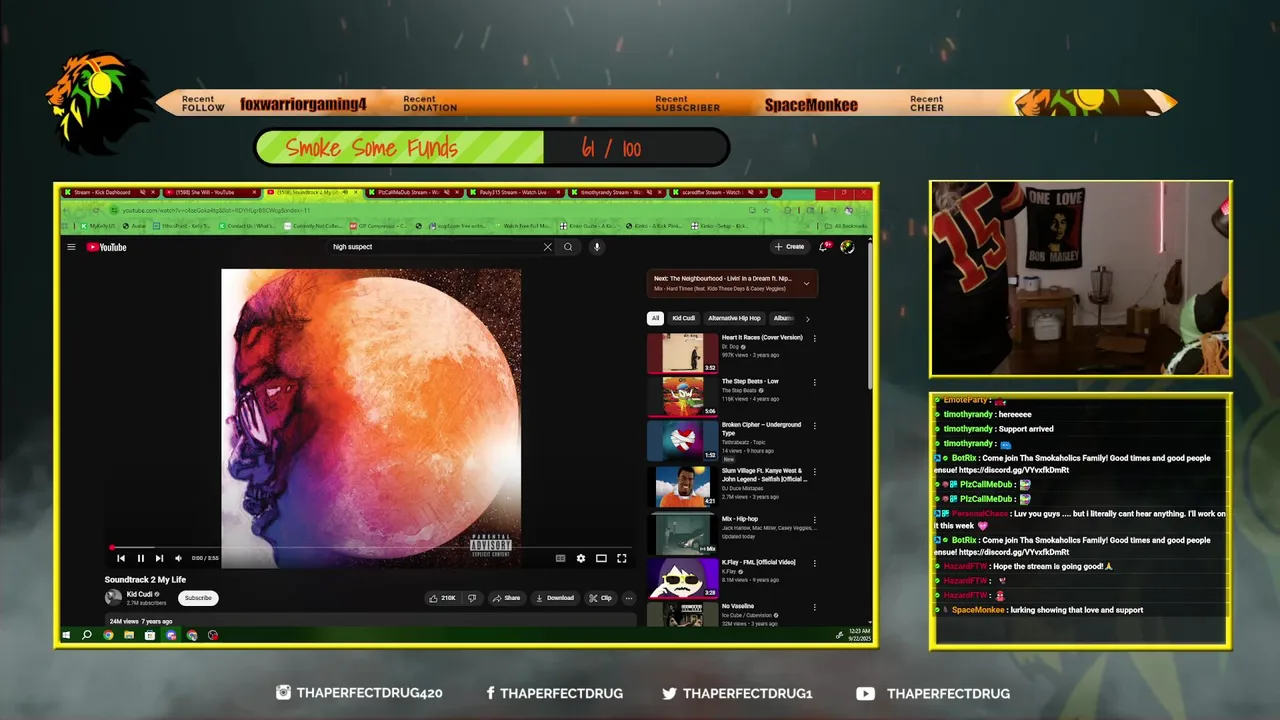The height and width of the screenshot is (720, 1280).
Task: Clear the 'high suspect' search text
Action: [547, 247]
